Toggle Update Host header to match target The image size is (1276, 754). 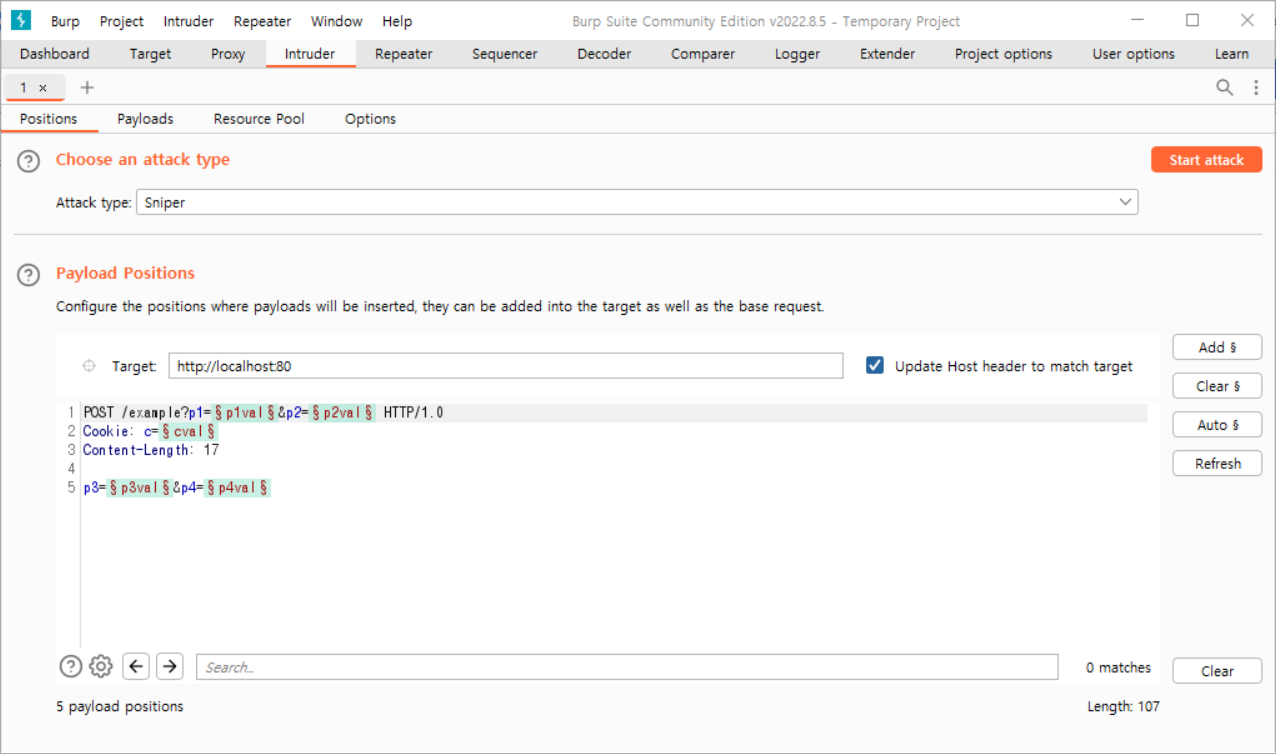[x=875, y=366]
